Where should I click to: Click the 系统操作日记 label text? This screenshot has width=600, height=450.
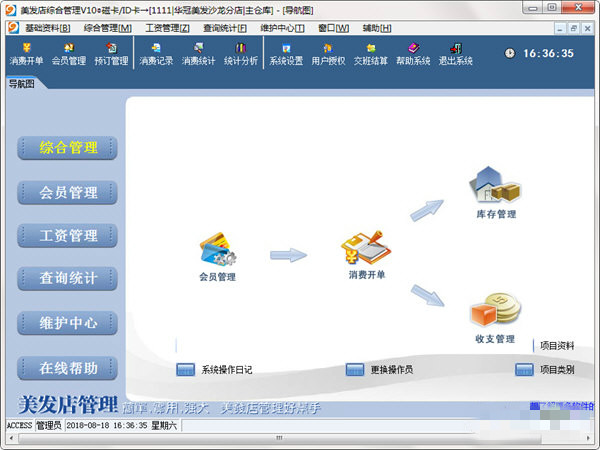227,370
